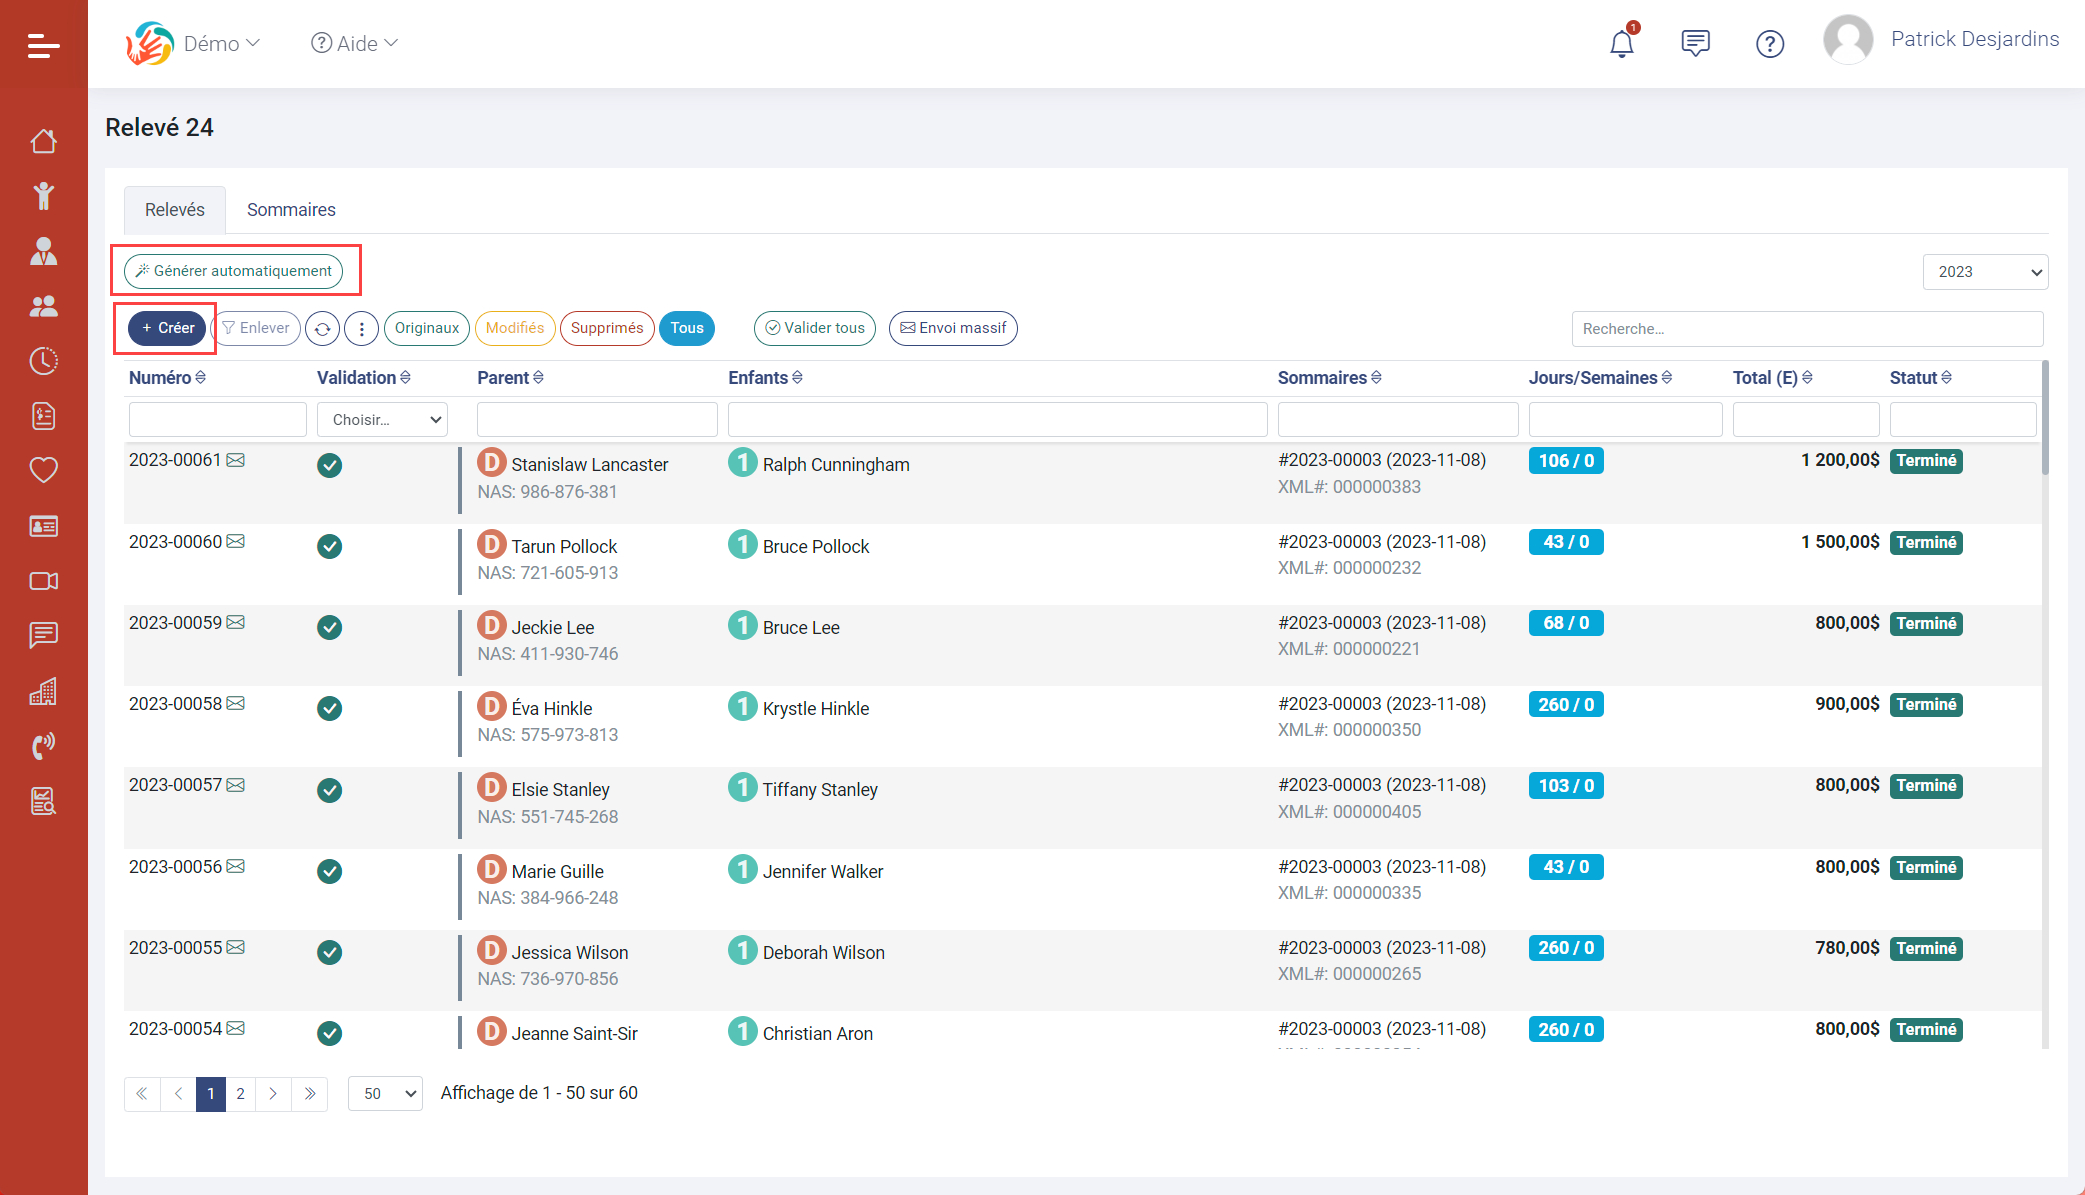Open the heart icon in sidebar
The width and height of the screenshot is (2085, 1195).
tap(43, 470)
